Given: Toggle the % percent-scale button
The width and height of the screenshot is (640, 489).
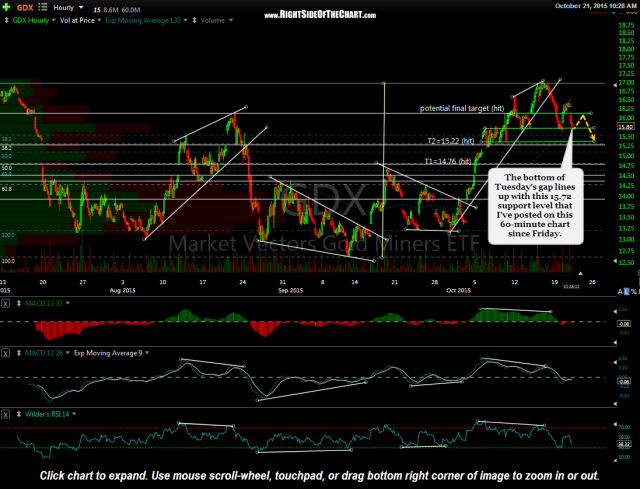Looking at the screenshot, I should (x=633, y=291).
